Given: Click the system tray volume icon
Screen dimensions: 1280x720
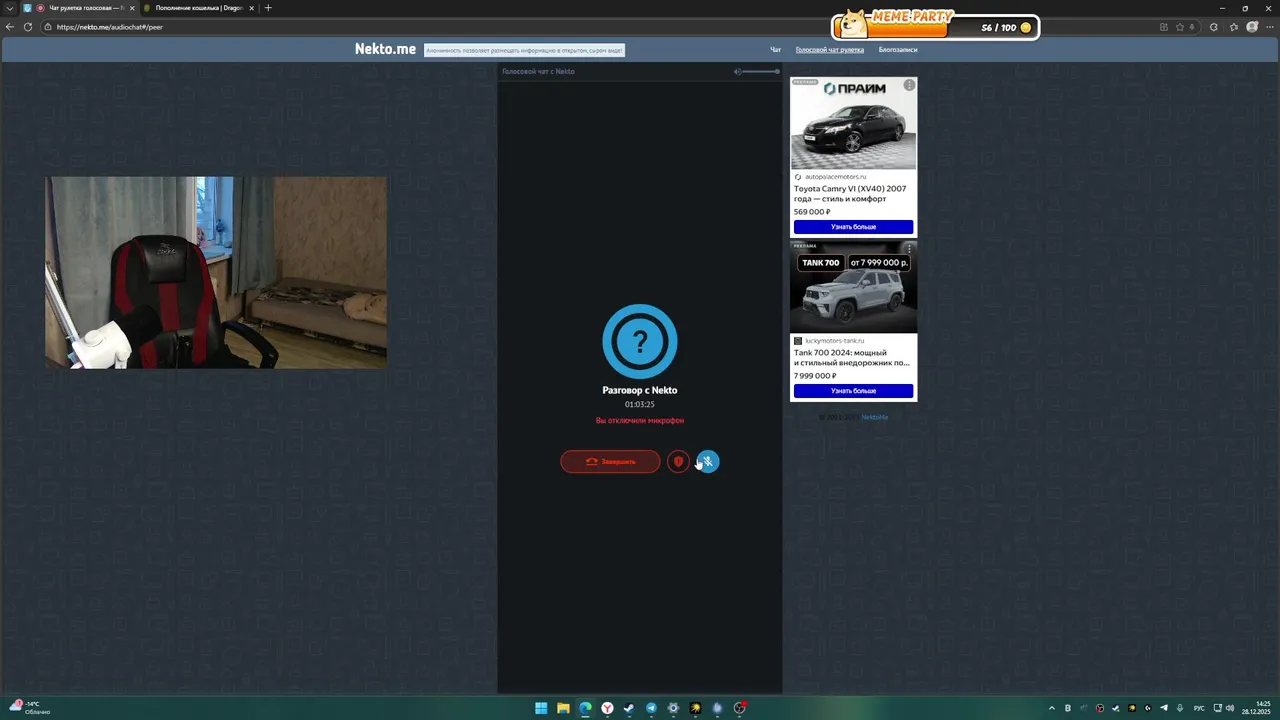Looking at the screenshot, I should click(x=1229, y=708).
